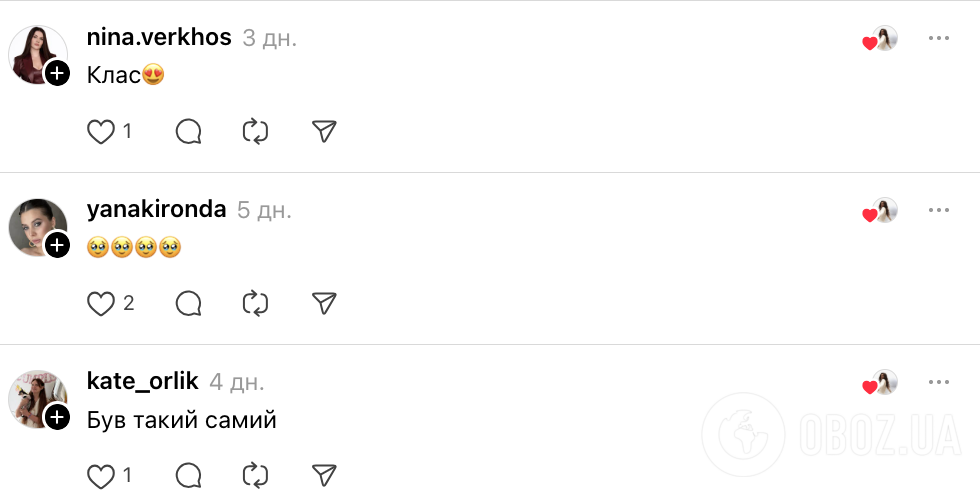This screenshot has height=492, width=980.
Task: Reply to yanakironda's comment
Action: [189, 303]
